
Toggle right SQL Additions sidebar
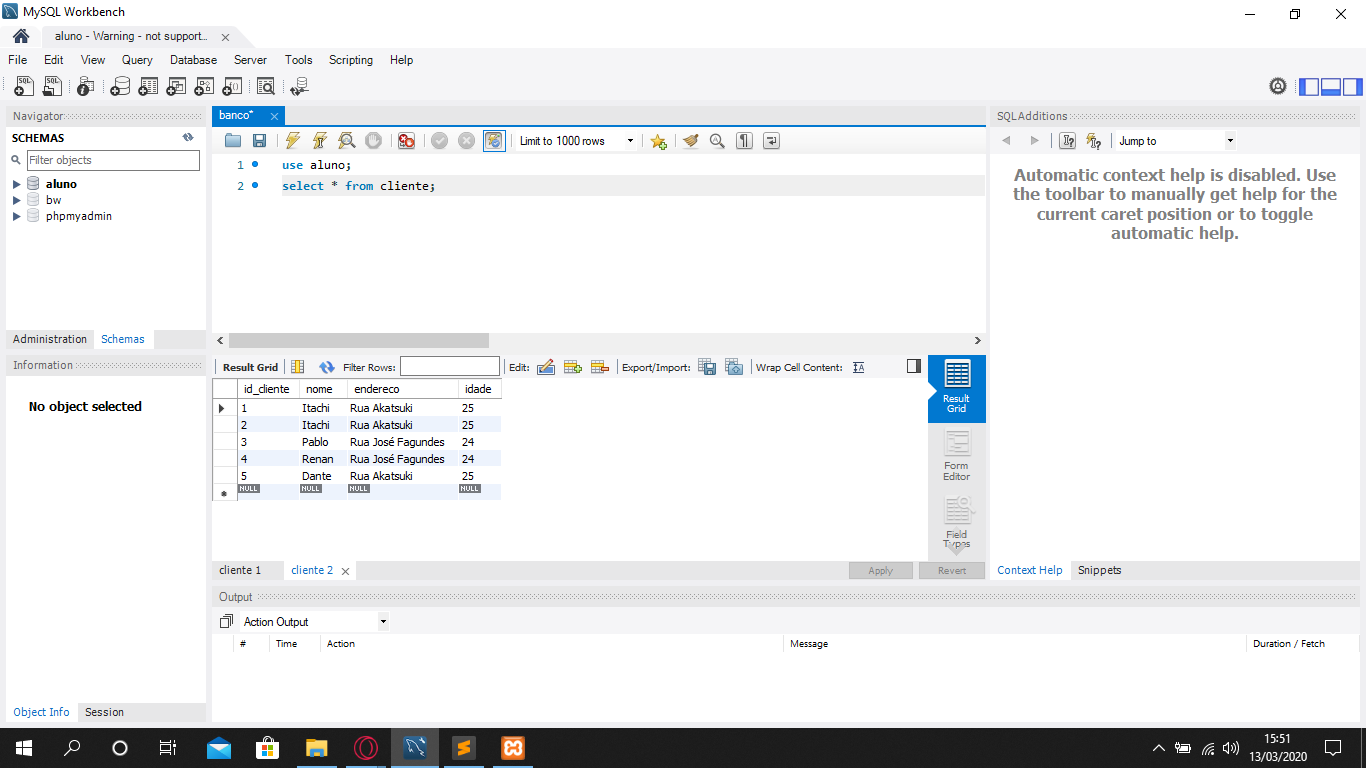[x=1352, y=86]
